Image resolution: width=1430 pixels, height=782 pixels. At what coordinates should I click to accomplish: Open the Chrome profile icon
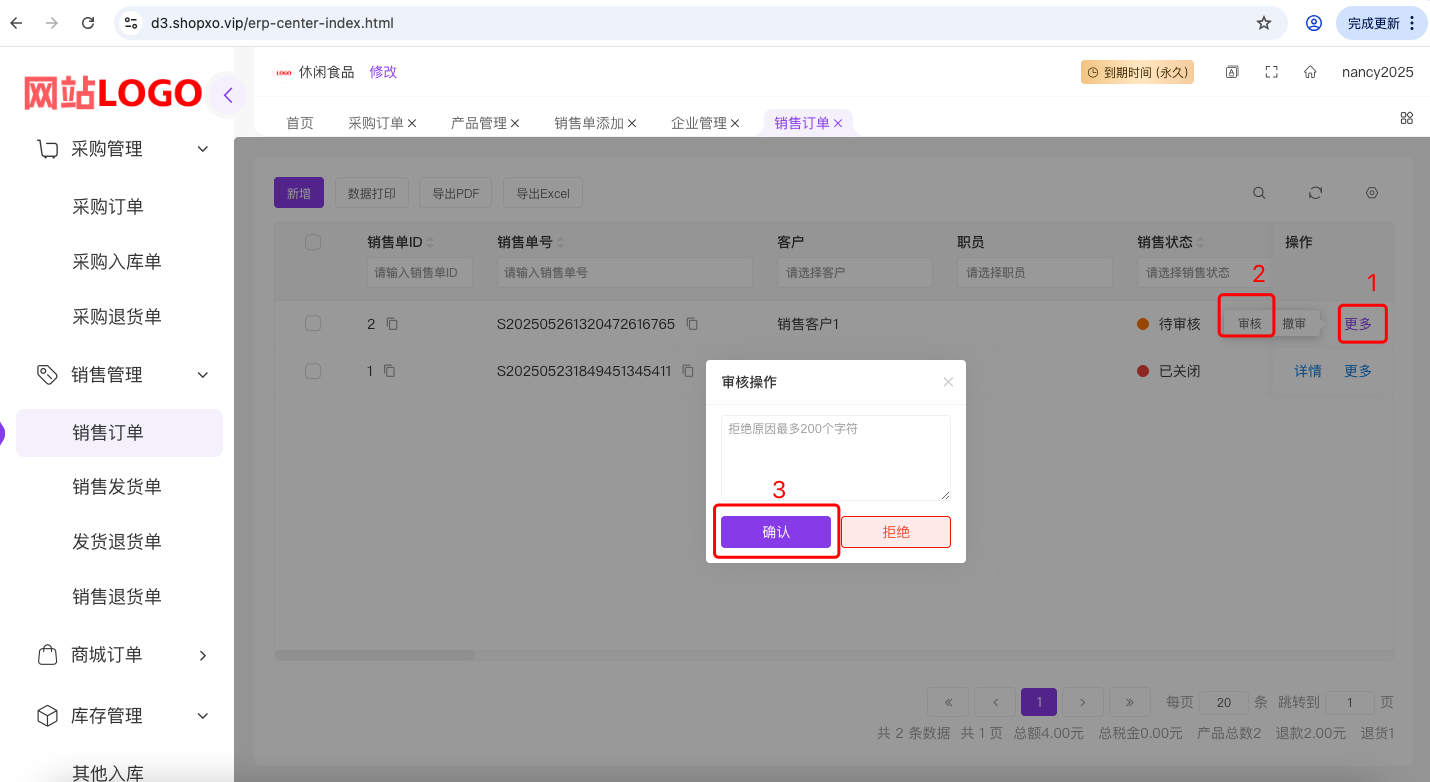pyautogui.click(x=1314, y=23)
